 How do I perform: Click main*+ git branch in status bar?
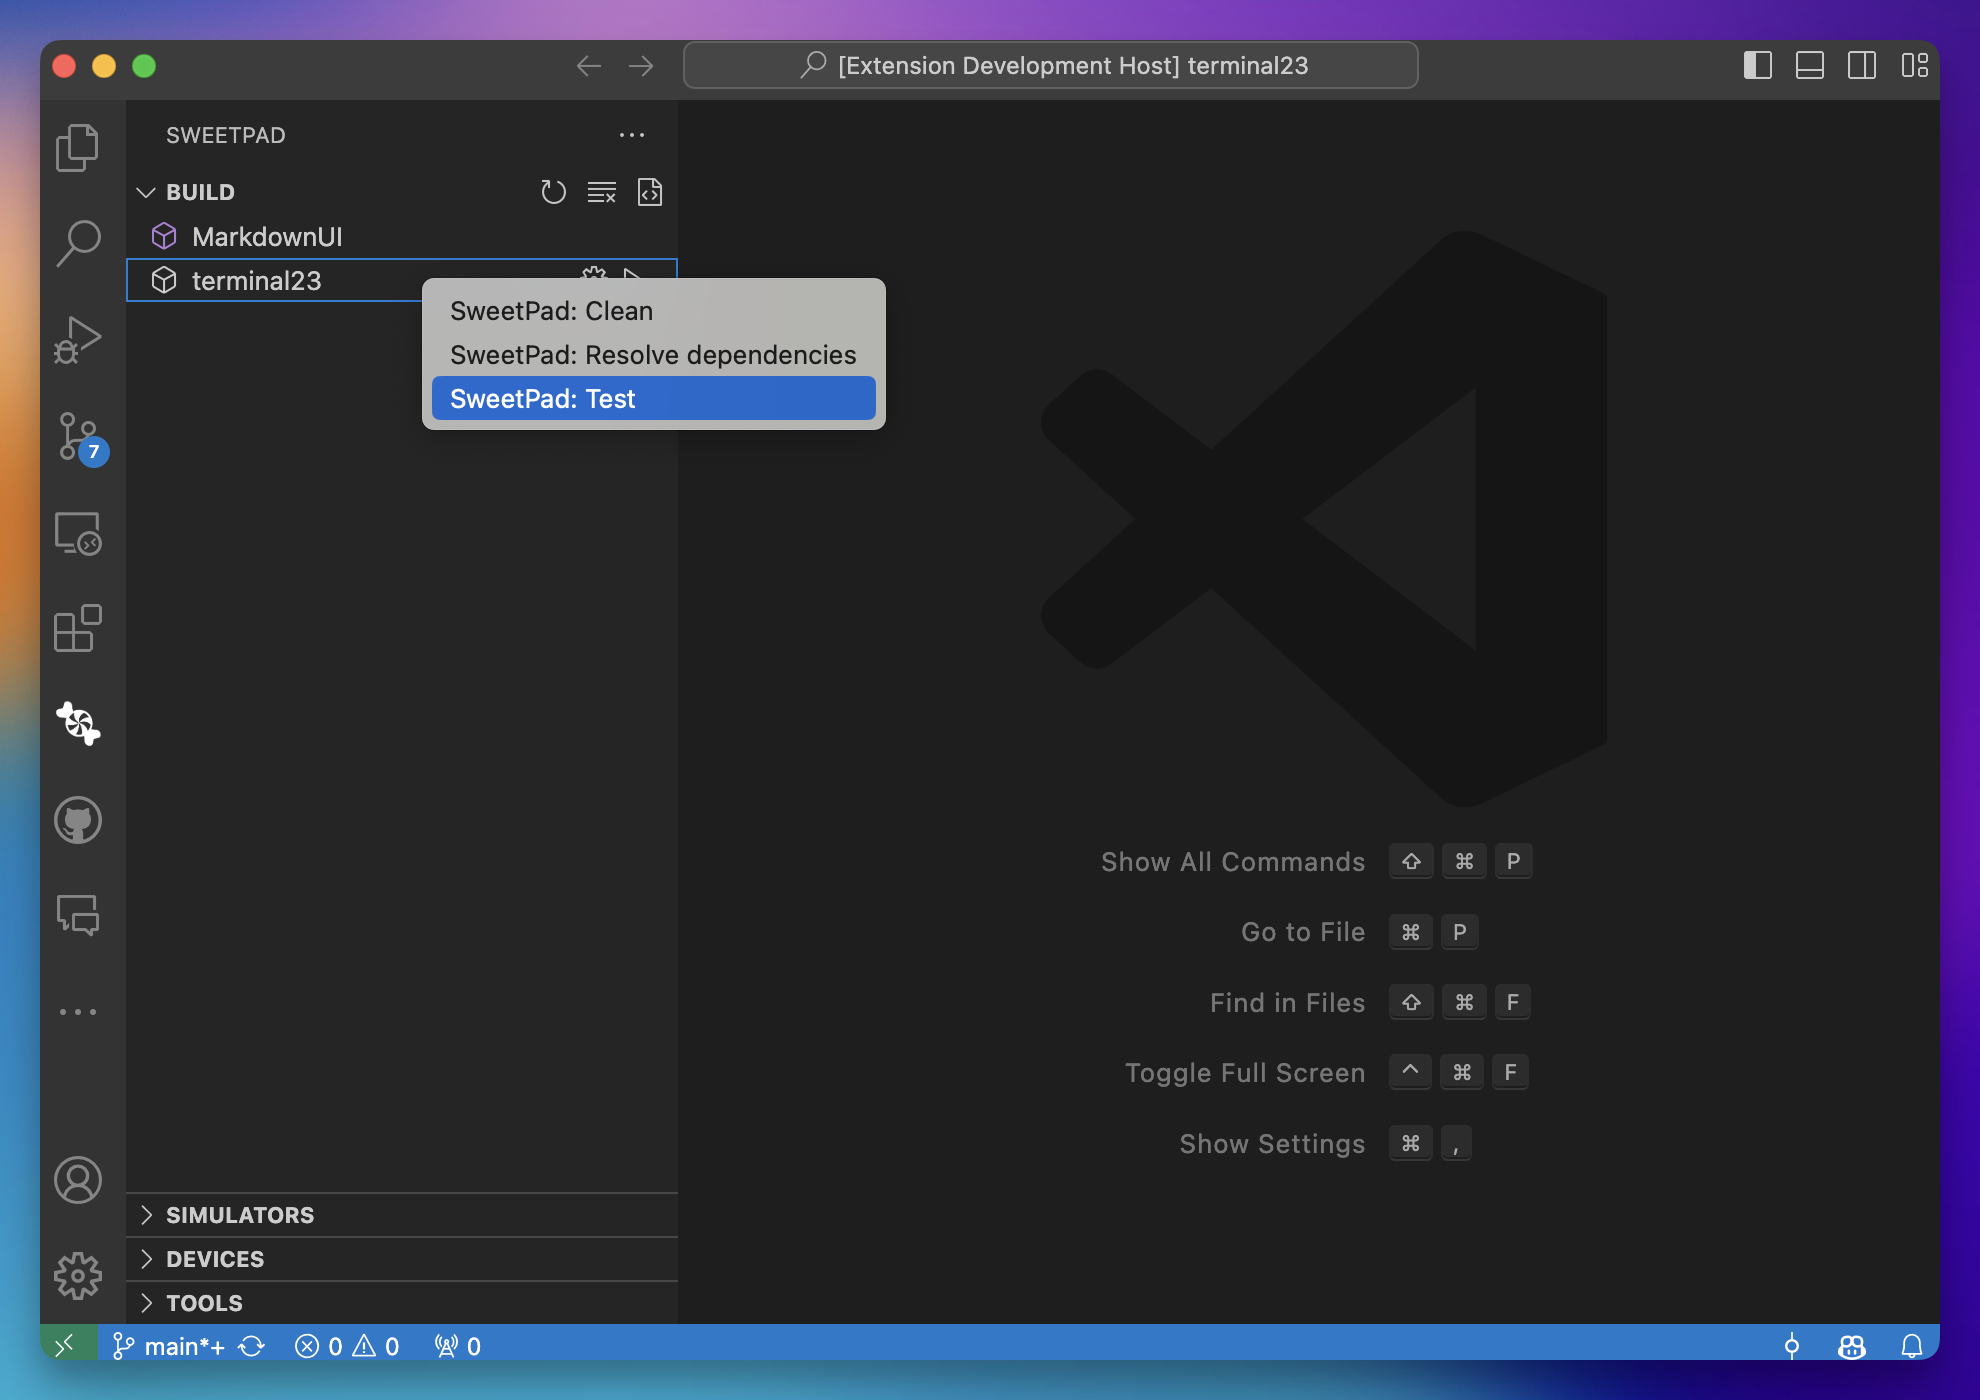point(172,1346)
